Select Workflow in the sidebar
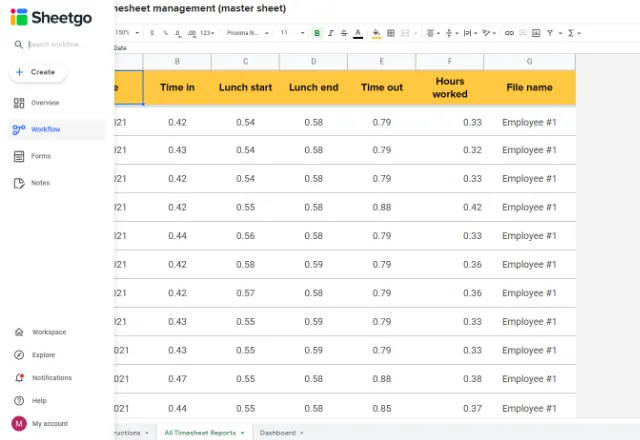This screenshot has height=440, width=640. [x=45, y=129]
